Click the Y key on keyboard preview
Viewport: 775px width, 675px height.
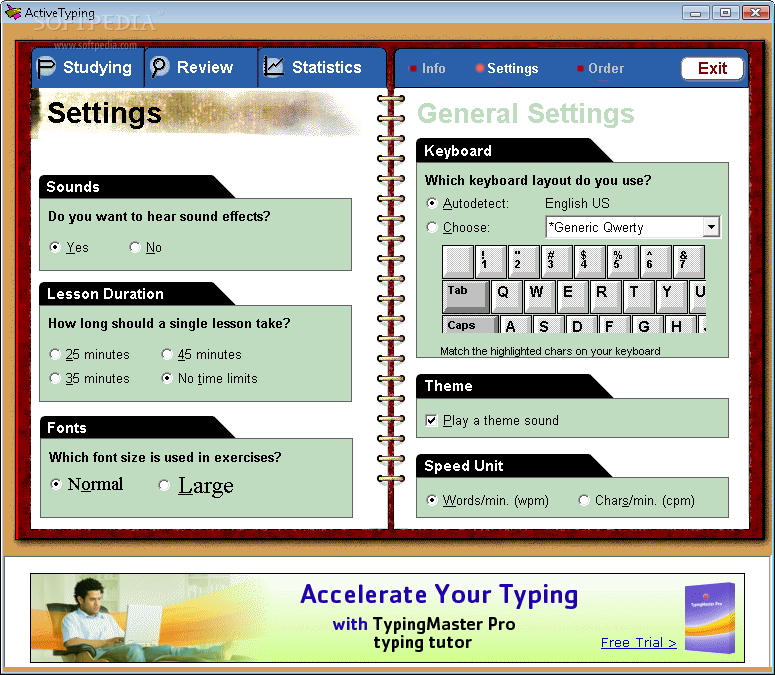[x=672, y=295]
